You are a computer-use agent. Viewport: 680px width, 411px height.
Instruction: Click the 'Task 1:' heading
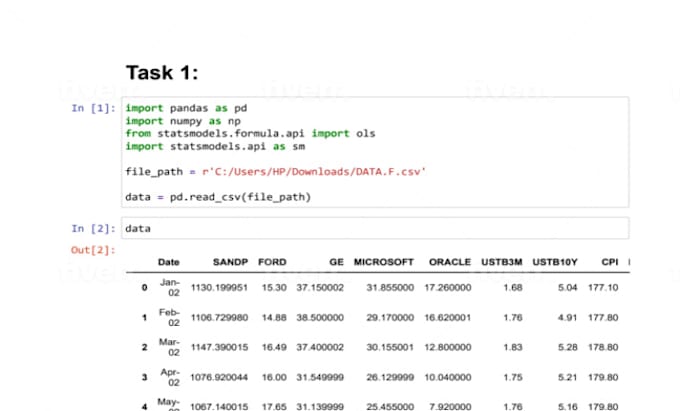coord(162,72)
